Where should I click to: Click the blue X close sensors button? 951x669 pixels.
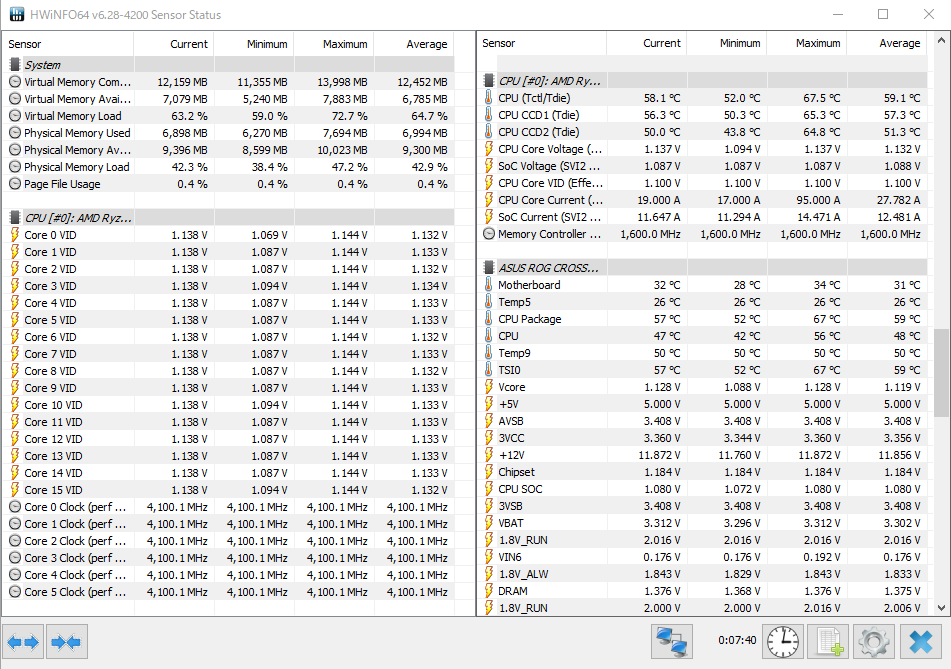tap(921, 642)
